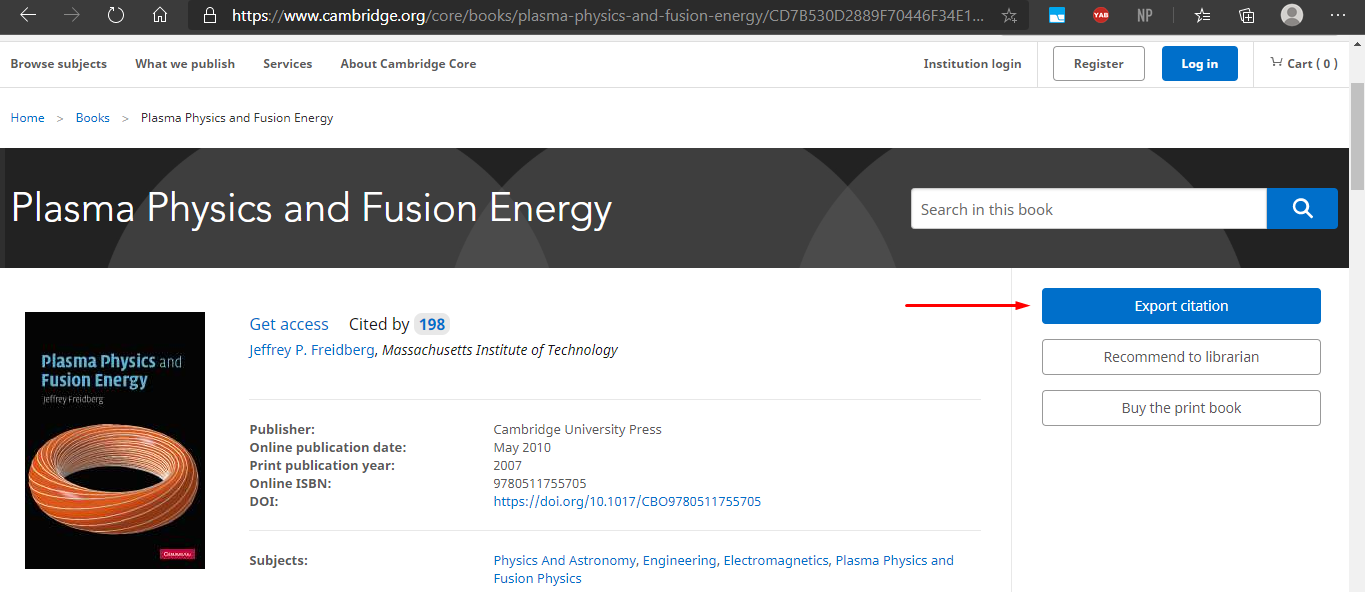Open the shopping Cart
The image size is (1365, 592).
[1303, 63]
